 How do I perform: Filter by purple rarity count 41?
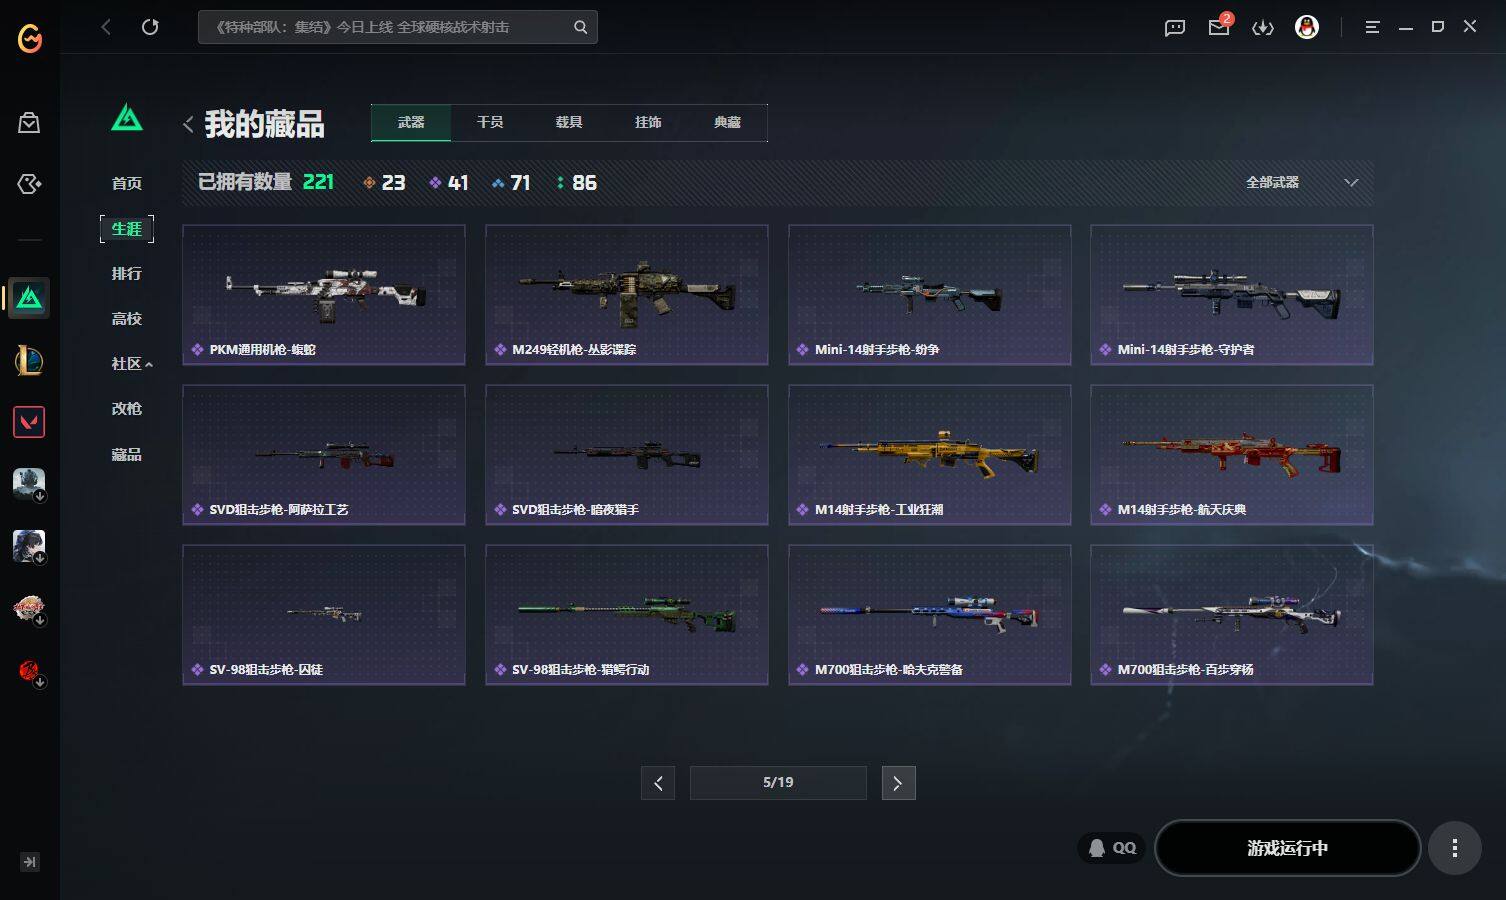448,183
